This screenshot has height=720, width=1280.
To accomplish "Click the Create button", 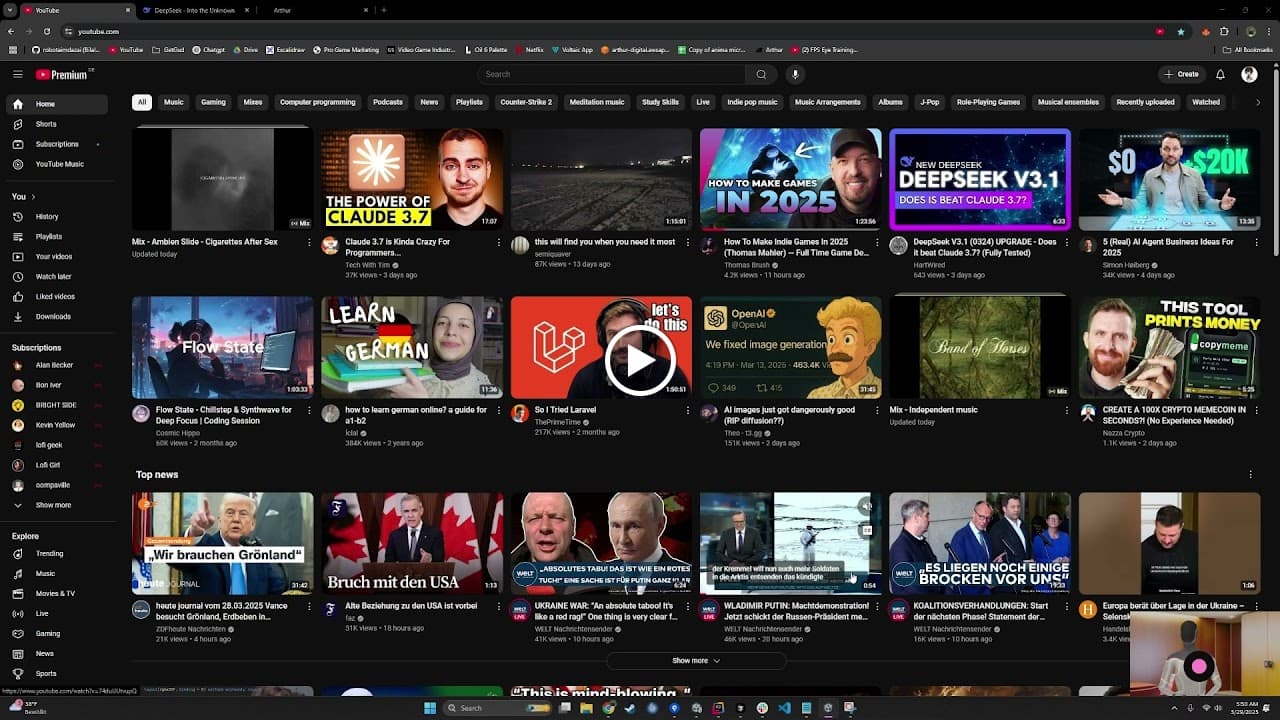I will [1181, 74].
